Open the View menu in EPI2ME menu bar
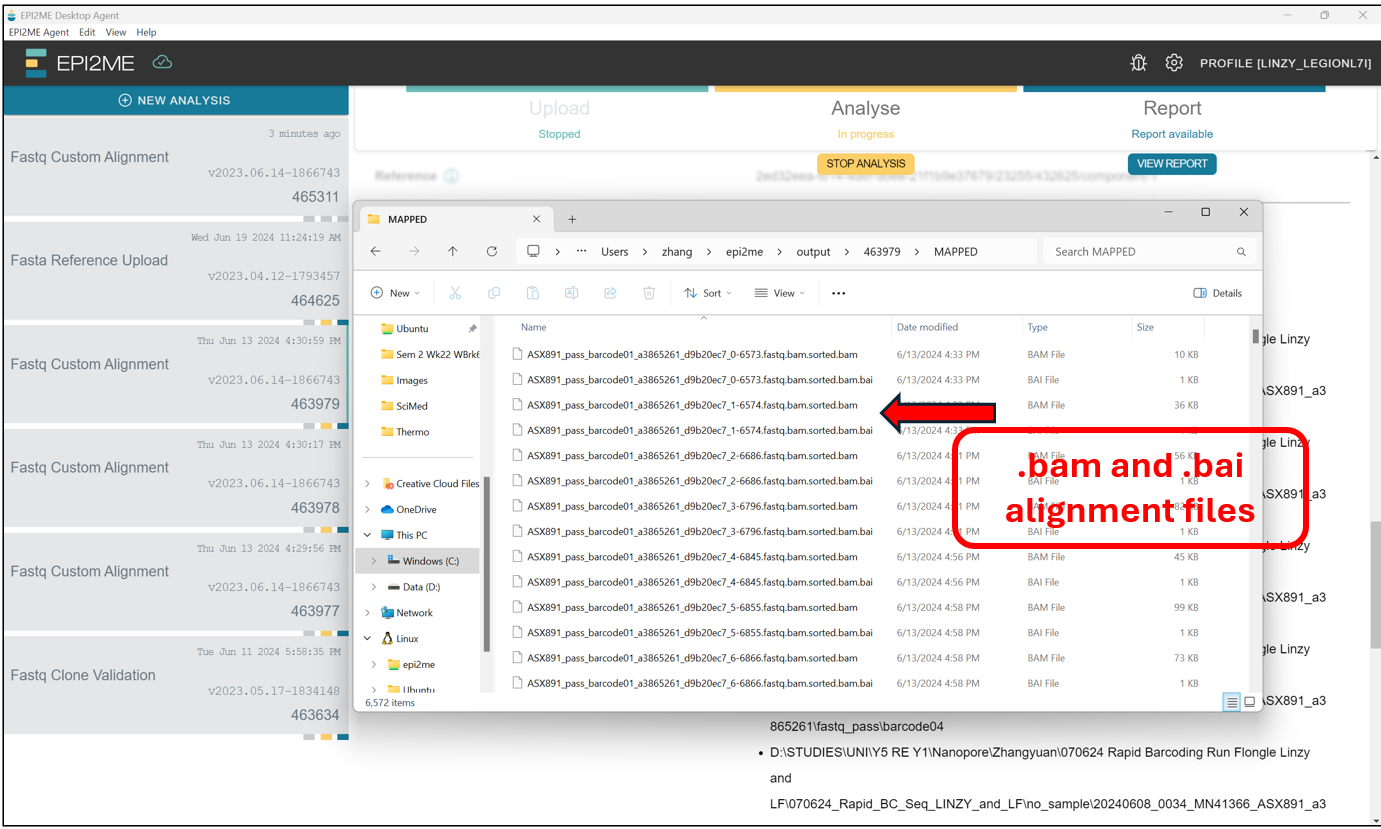Image resolution: width=1381 pixels, height=829 pixels. click(x=116, y=32)
